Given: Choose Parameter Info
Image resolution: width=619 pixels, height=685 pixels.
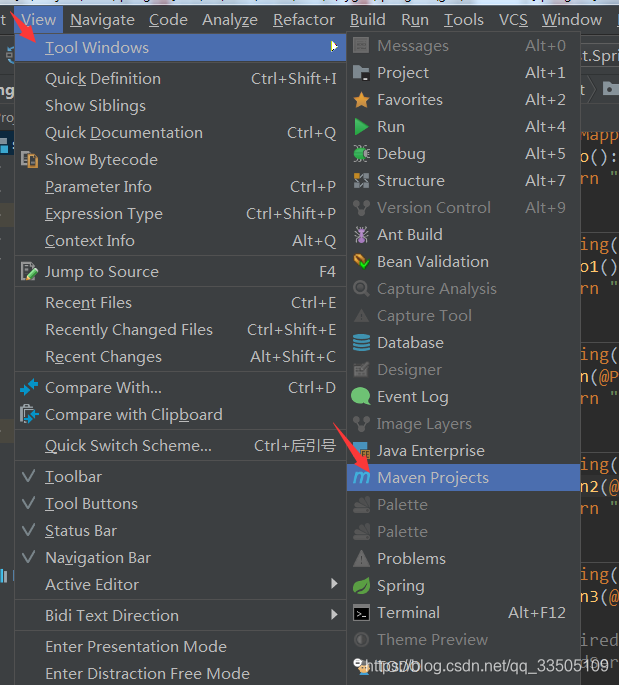Looking at the screenshot, I should [x=180, y=187].
